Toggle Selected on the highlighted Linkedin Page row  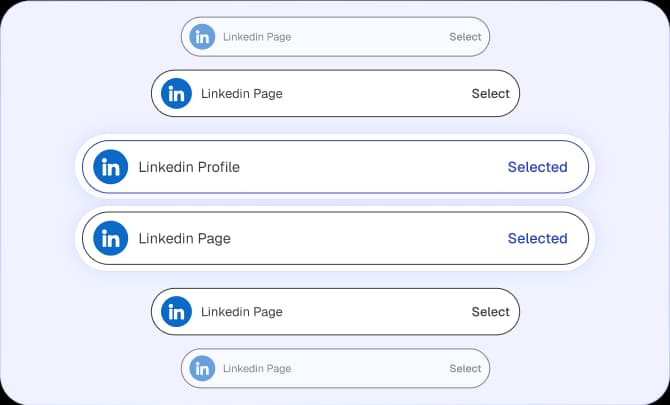(x=537, y=238)
